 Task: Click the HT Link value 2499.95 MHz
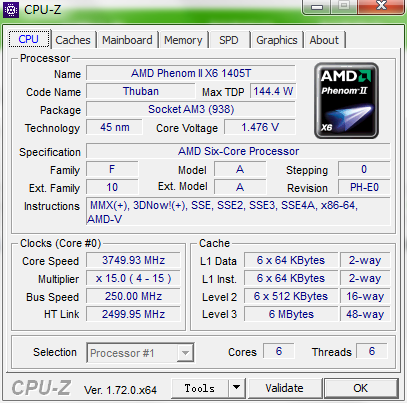point(133,314)
